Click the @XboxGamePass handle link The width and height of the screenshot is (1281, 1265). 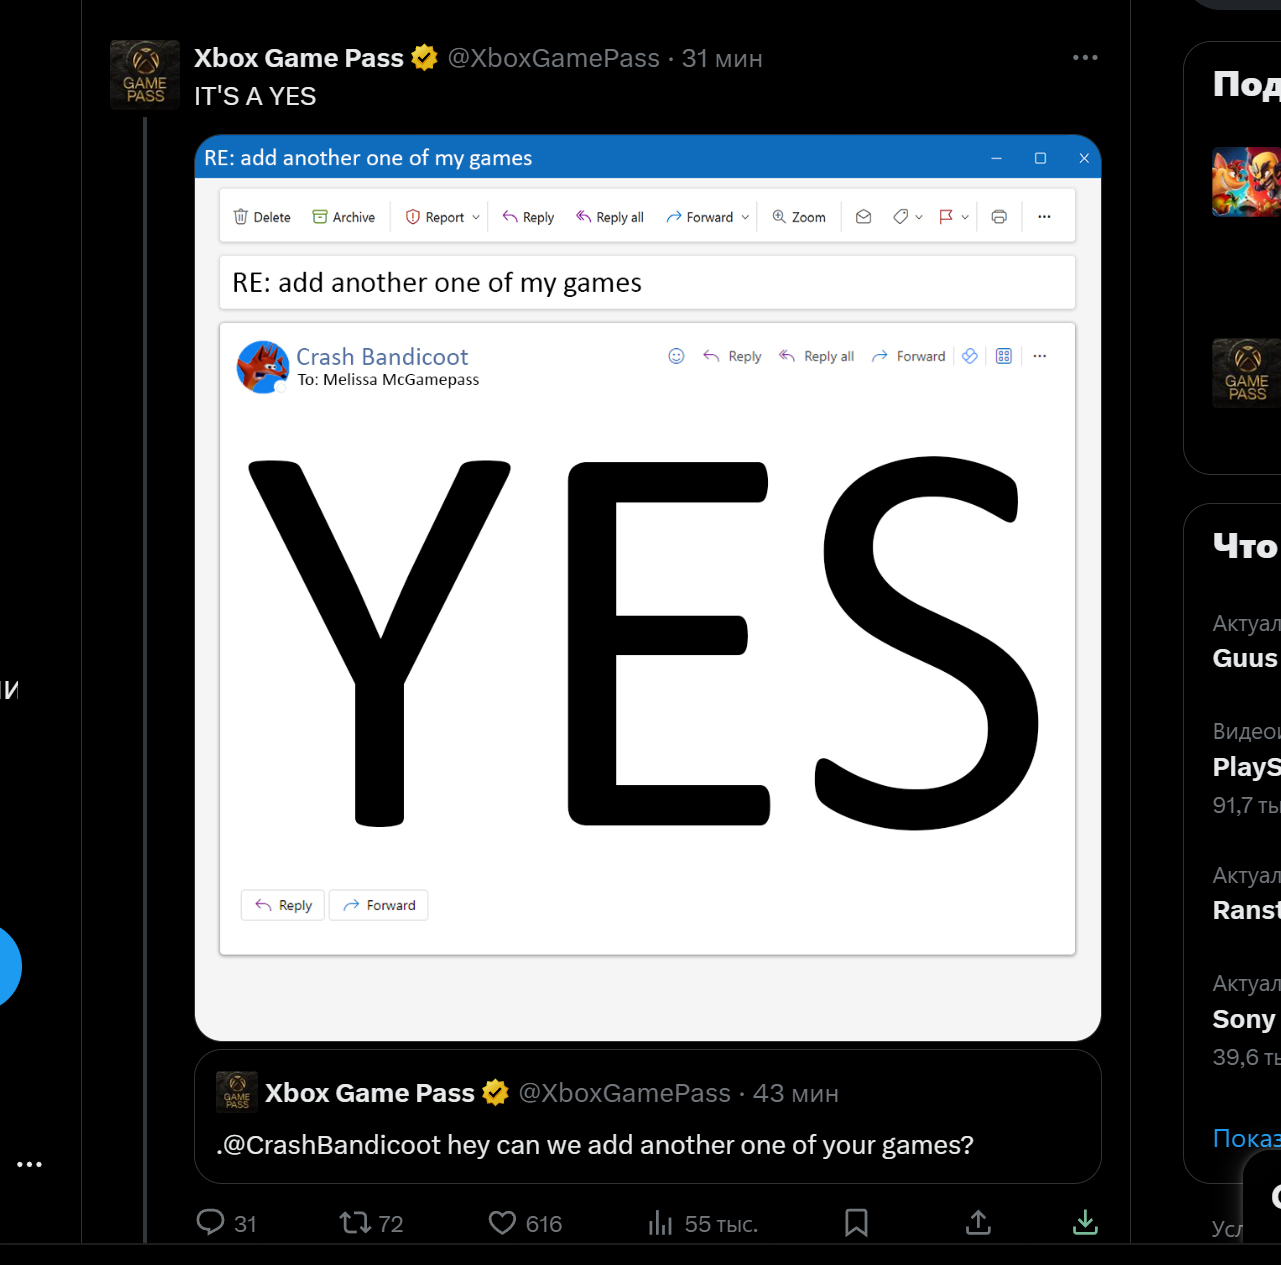click(x=554, y=58)
